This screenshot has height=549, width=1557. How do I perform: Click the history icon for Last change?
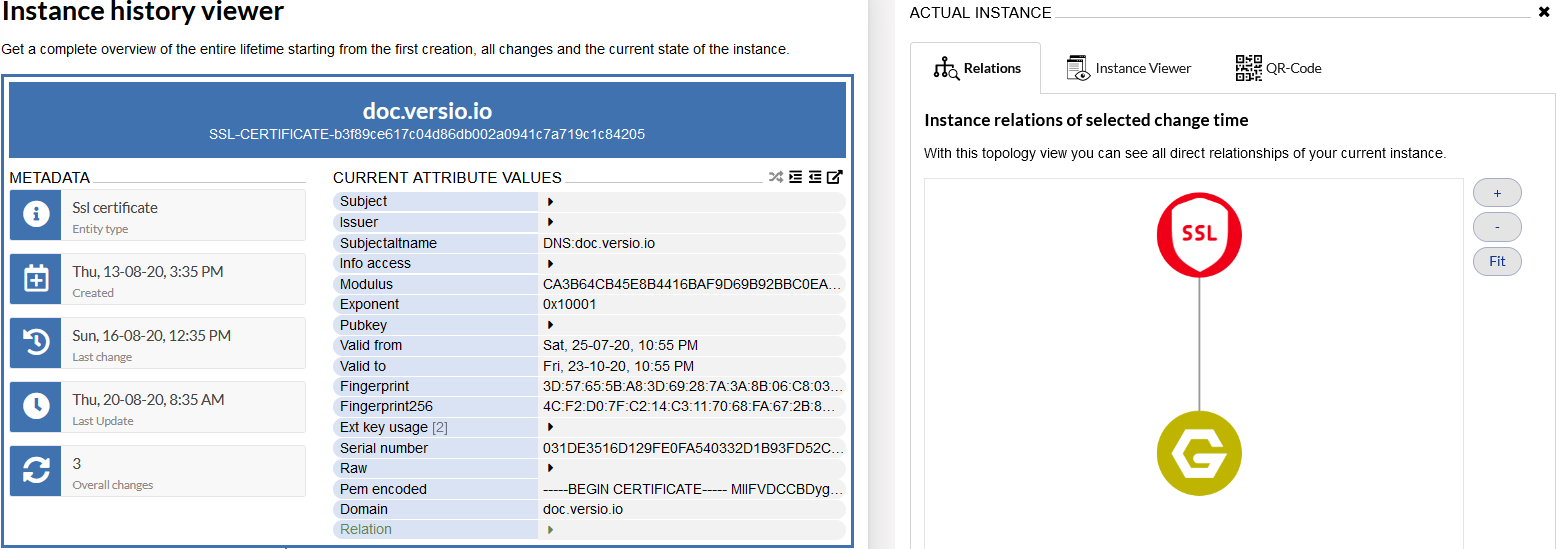36,343
